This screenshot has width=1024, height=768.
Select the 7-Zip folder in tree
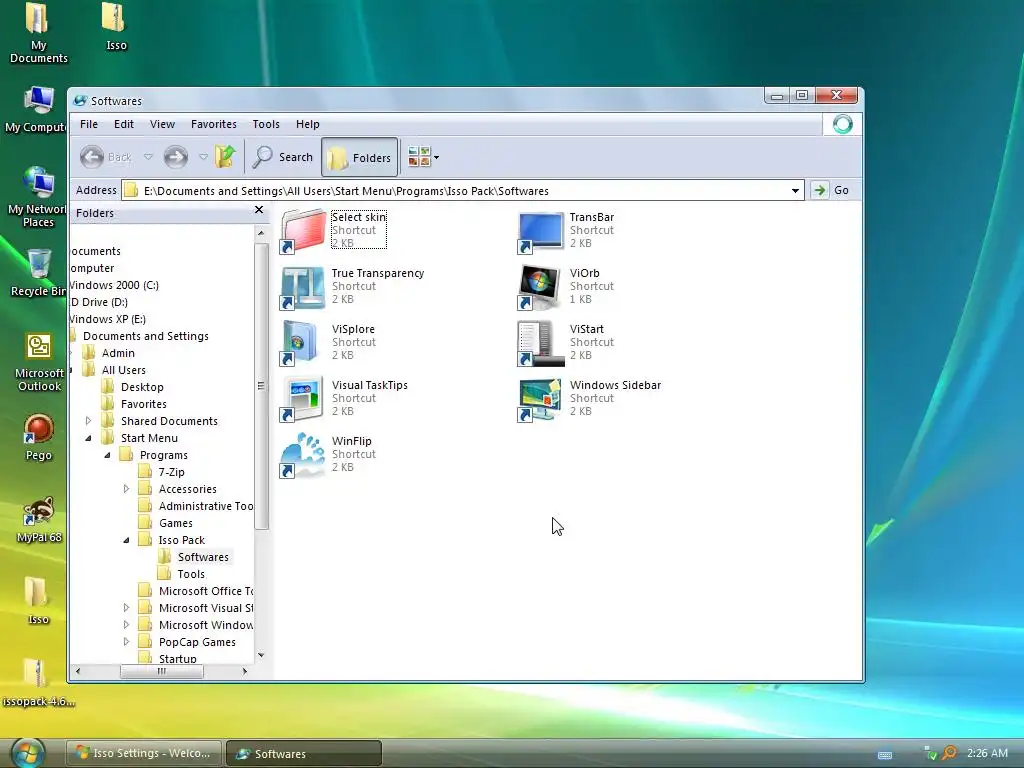point(171,472)
